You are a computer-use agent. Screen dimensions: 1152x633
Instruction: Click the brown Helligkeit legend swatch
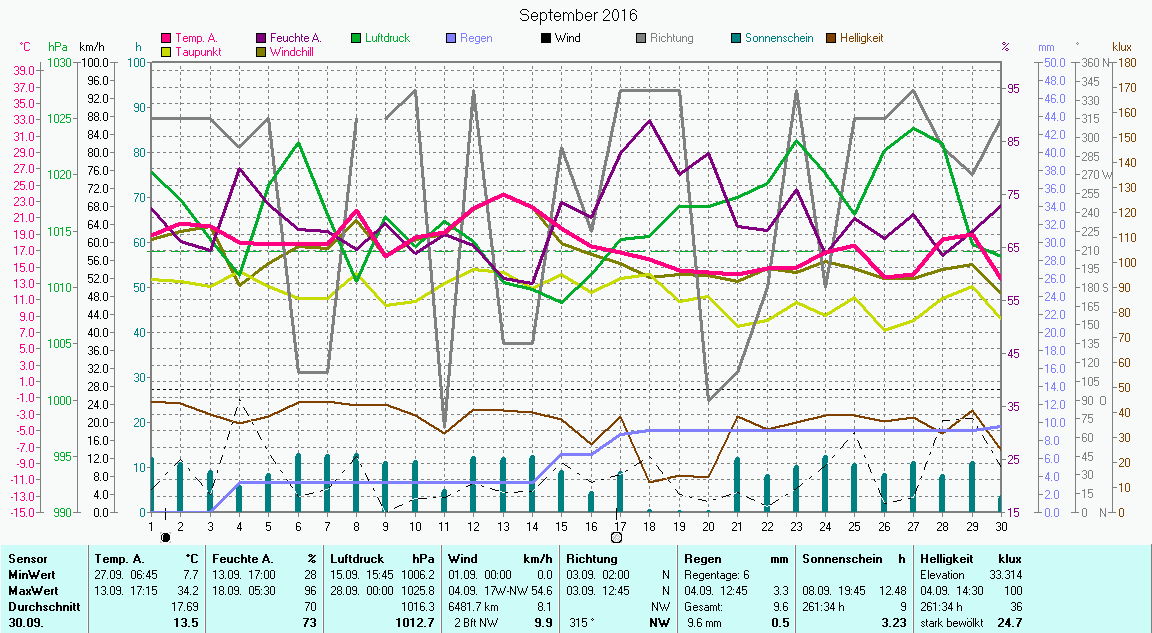click(831, 39)
